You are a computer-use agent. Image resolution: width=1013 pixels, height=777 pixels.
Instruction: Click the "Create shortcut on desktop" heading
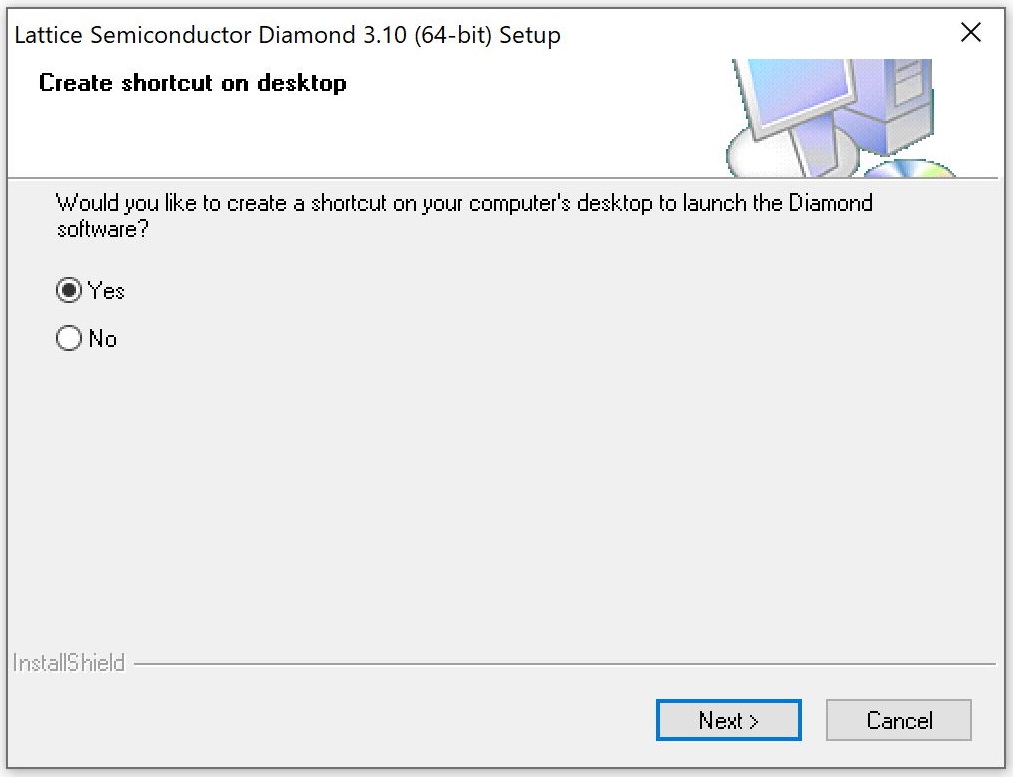[x=193, y=83]
